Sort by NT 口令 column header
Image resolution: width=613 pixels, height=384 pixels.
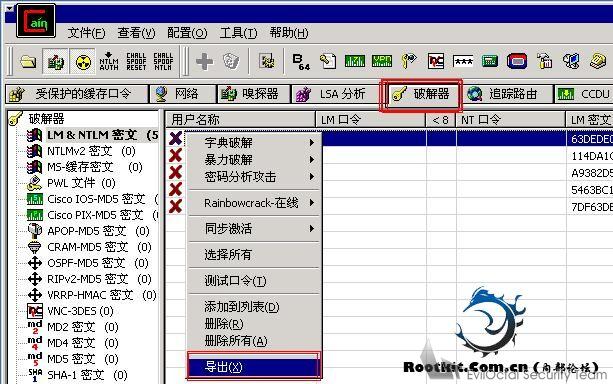(511, 119)
